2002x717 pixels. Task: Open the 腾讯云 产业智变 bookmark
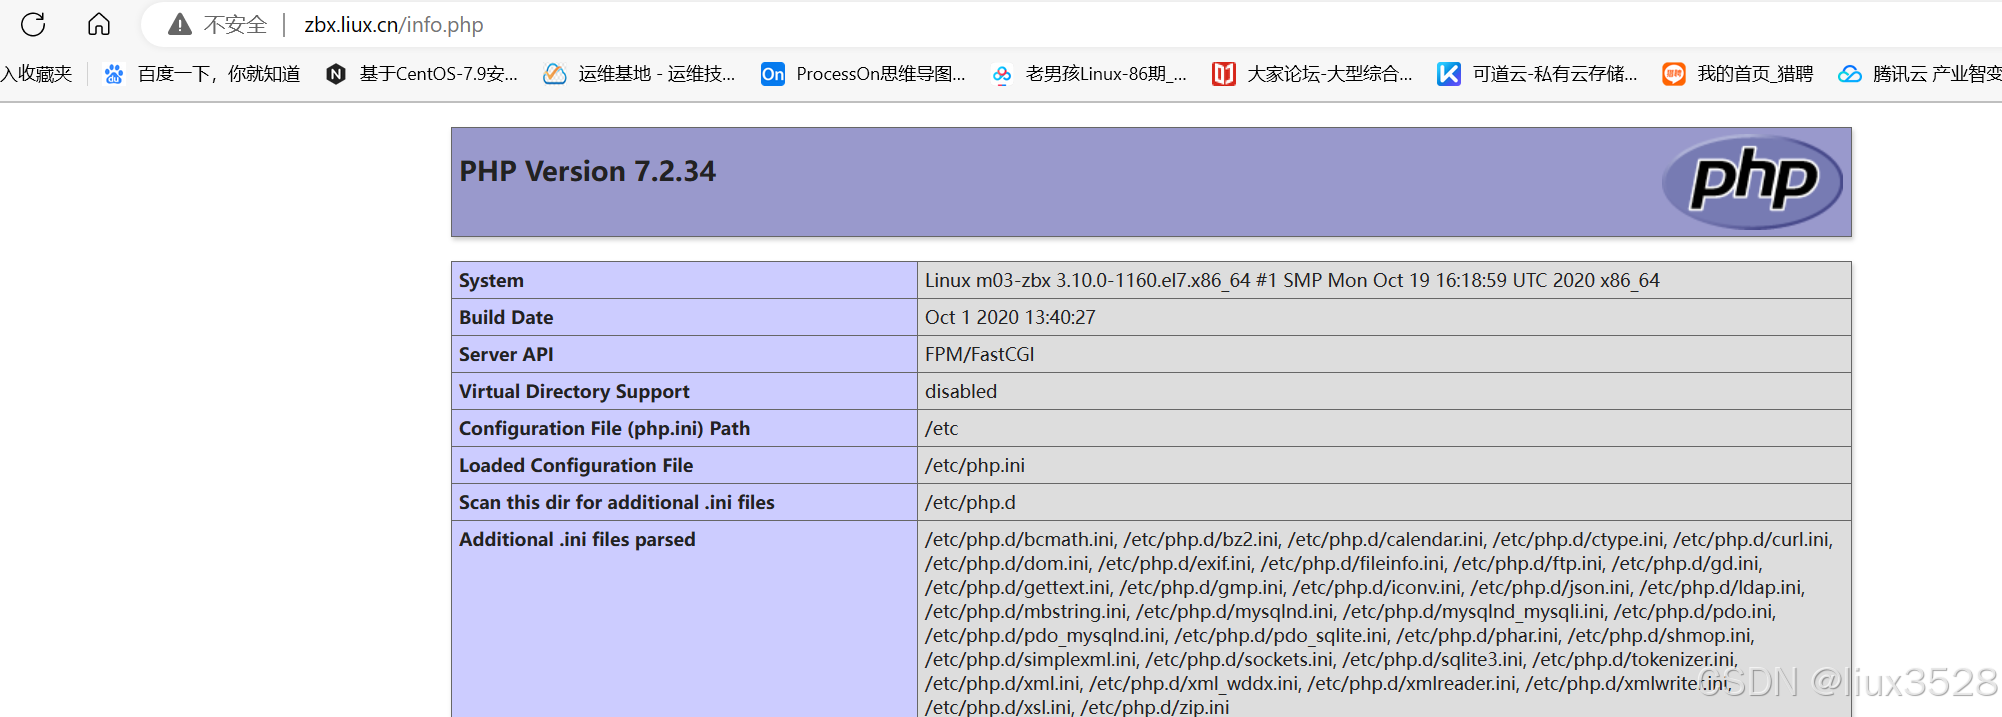[x=1937, y=74]
